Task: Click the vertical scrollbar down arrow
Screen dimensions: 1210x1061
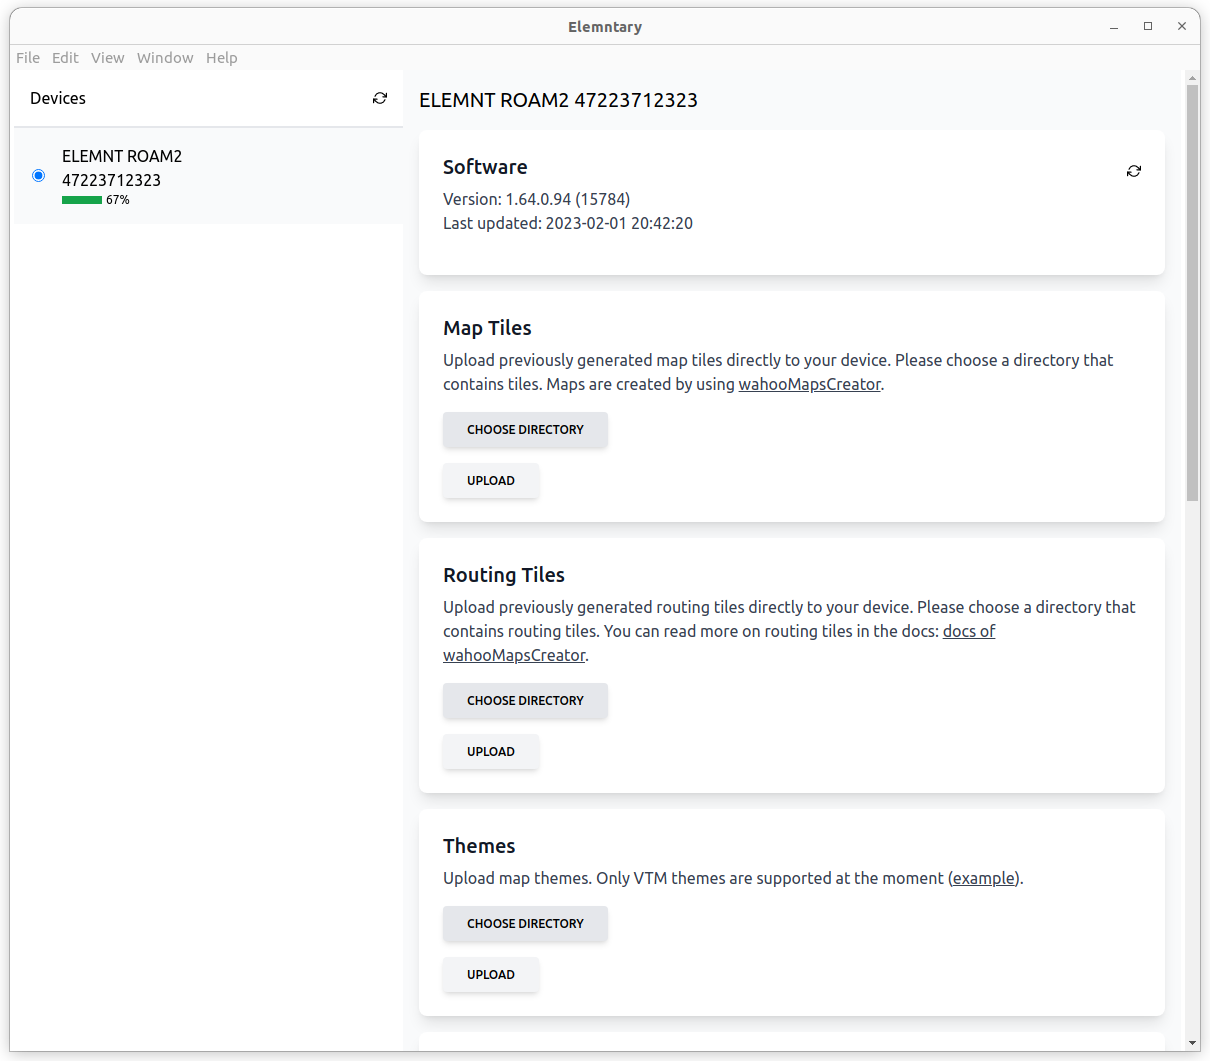Action: 1192,1043
